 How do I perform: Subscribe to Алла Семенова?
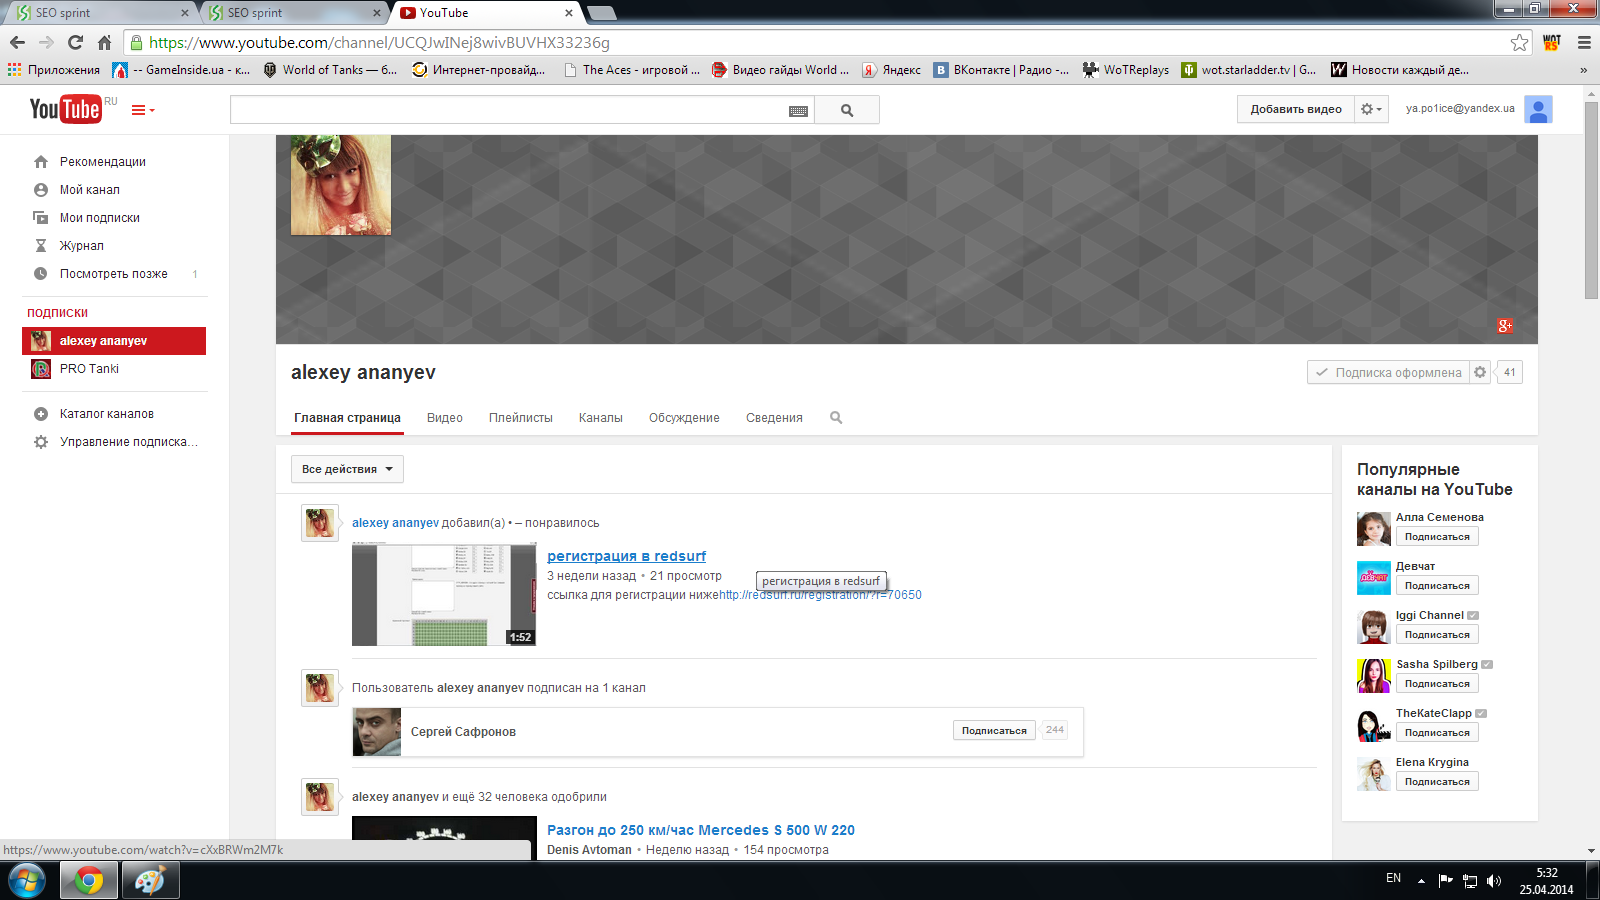1437,537
